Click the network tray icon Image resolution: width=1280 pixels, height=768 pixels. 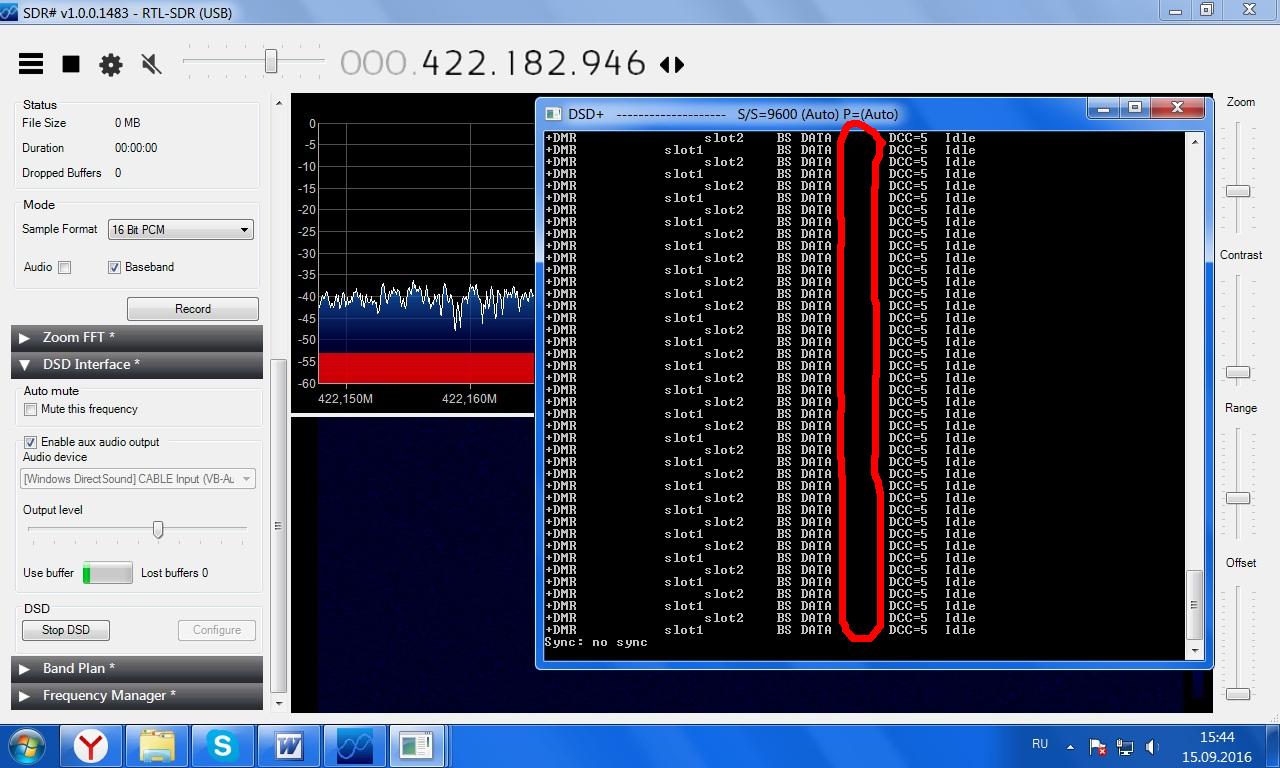(x=1126, y=747)
